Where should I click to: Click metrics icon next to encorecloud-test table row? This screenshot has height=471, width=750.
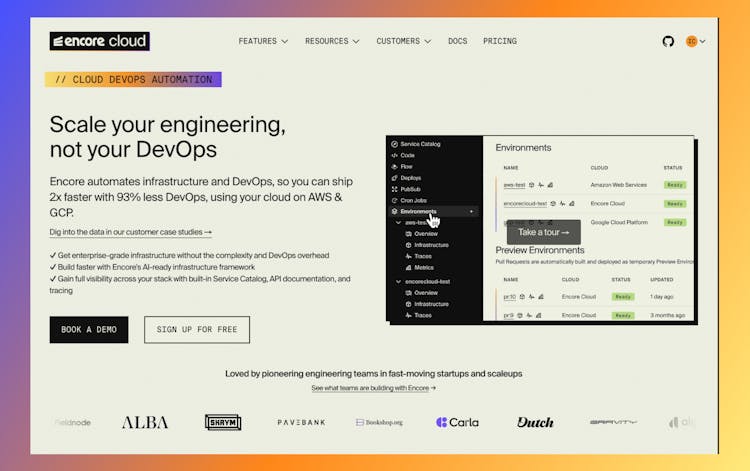point(572,204)
